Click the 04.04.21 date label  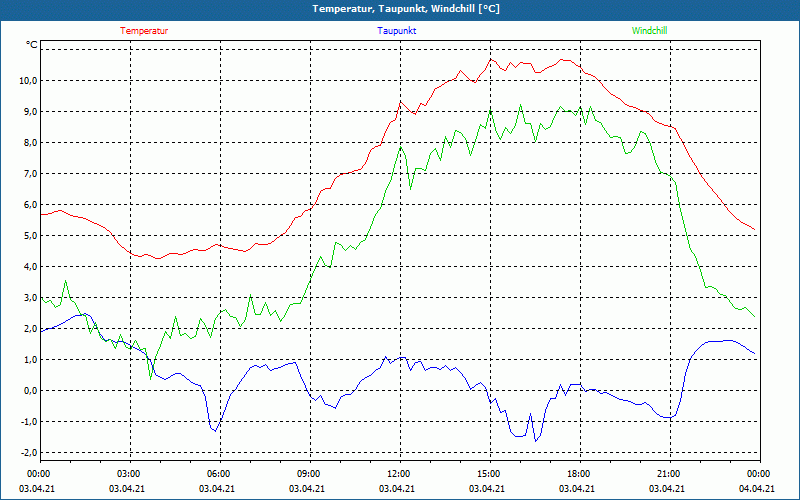click(757, 489)
